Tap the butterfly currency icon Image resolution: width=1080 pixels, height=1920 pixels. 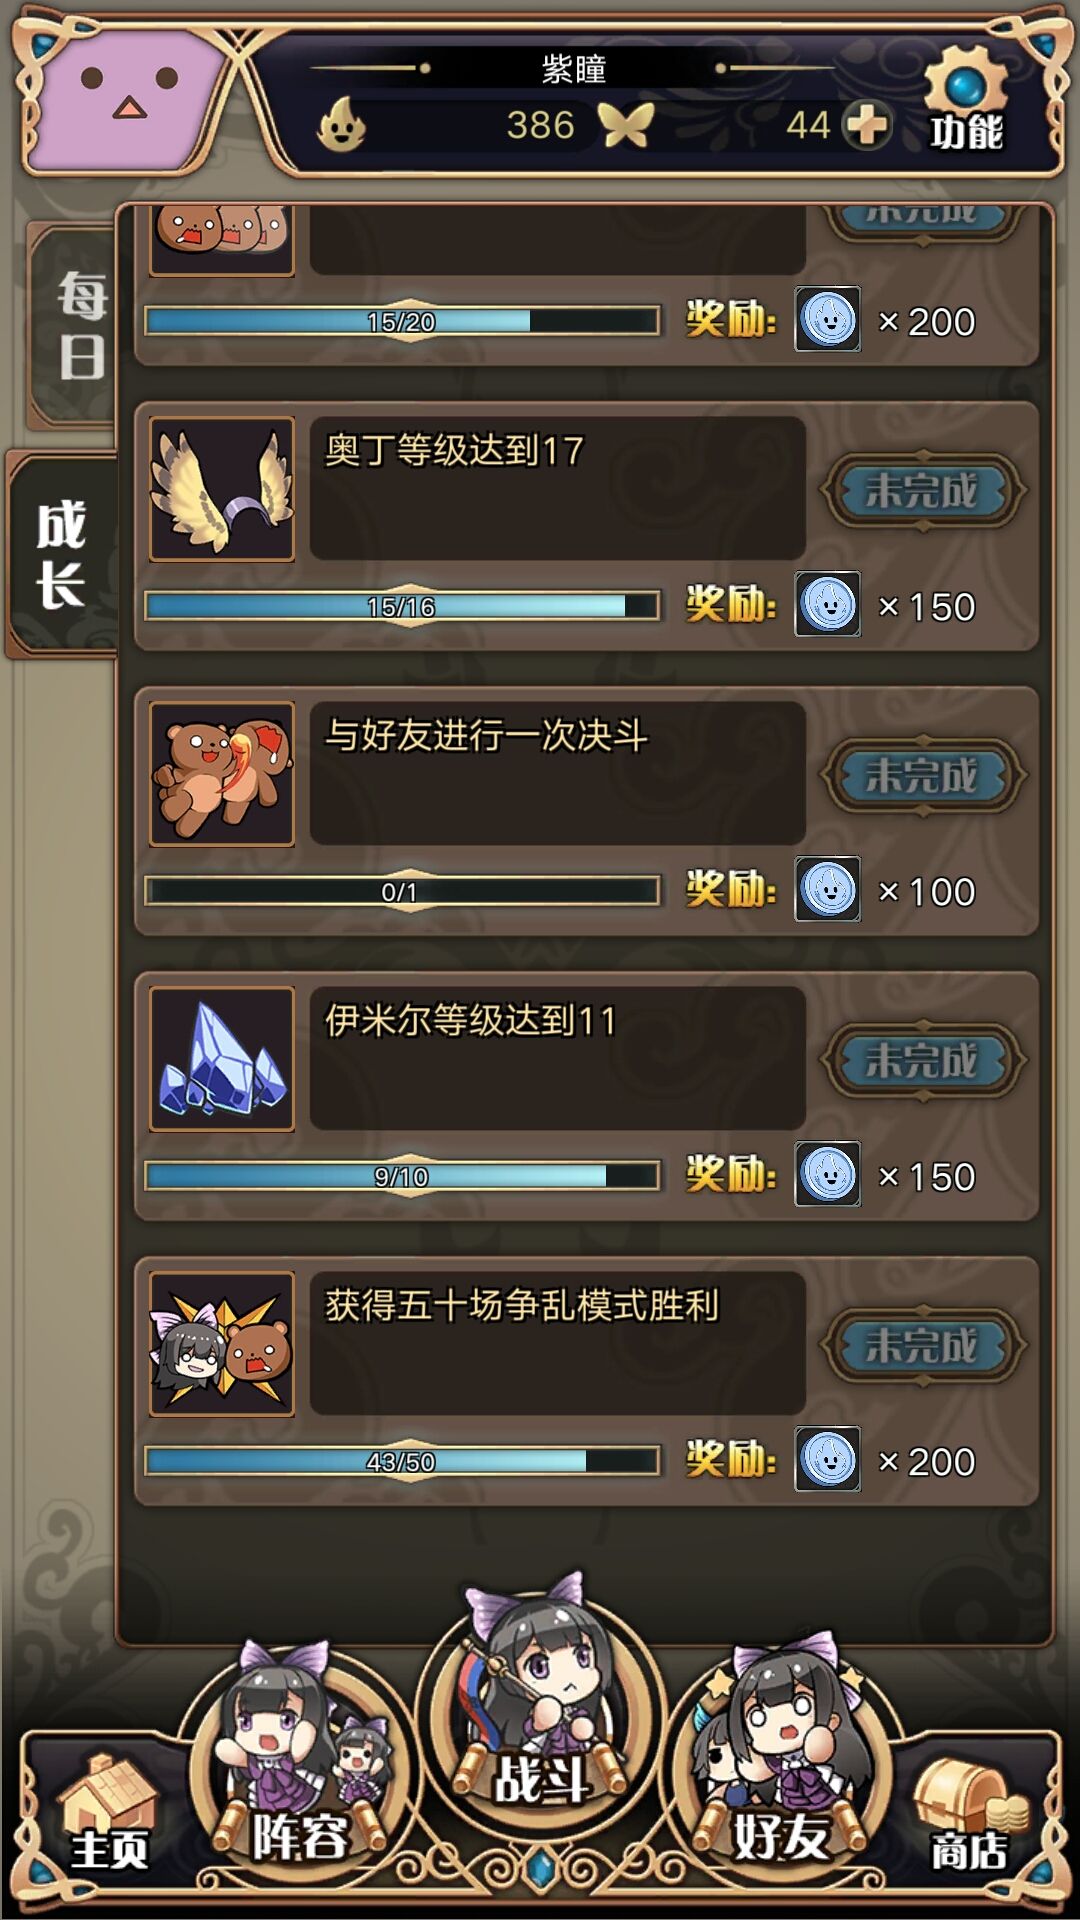pyautogui.click(x=626, y=125)
